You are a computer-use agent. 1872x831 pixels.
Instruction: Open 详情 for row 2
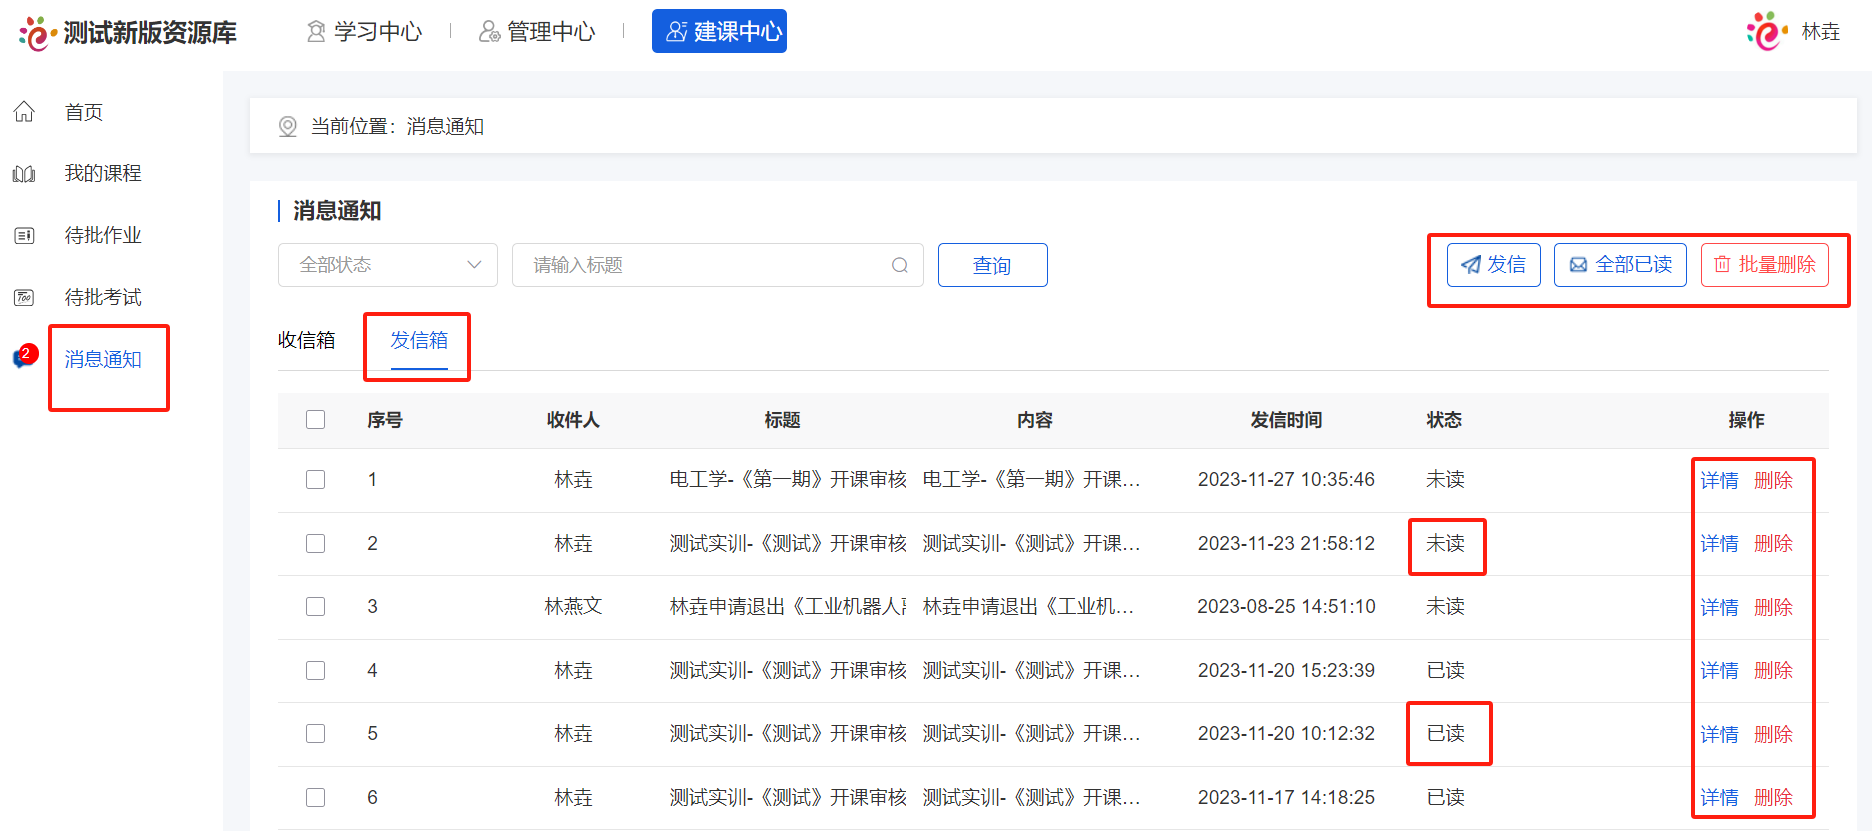click(x=1719, y=544)
